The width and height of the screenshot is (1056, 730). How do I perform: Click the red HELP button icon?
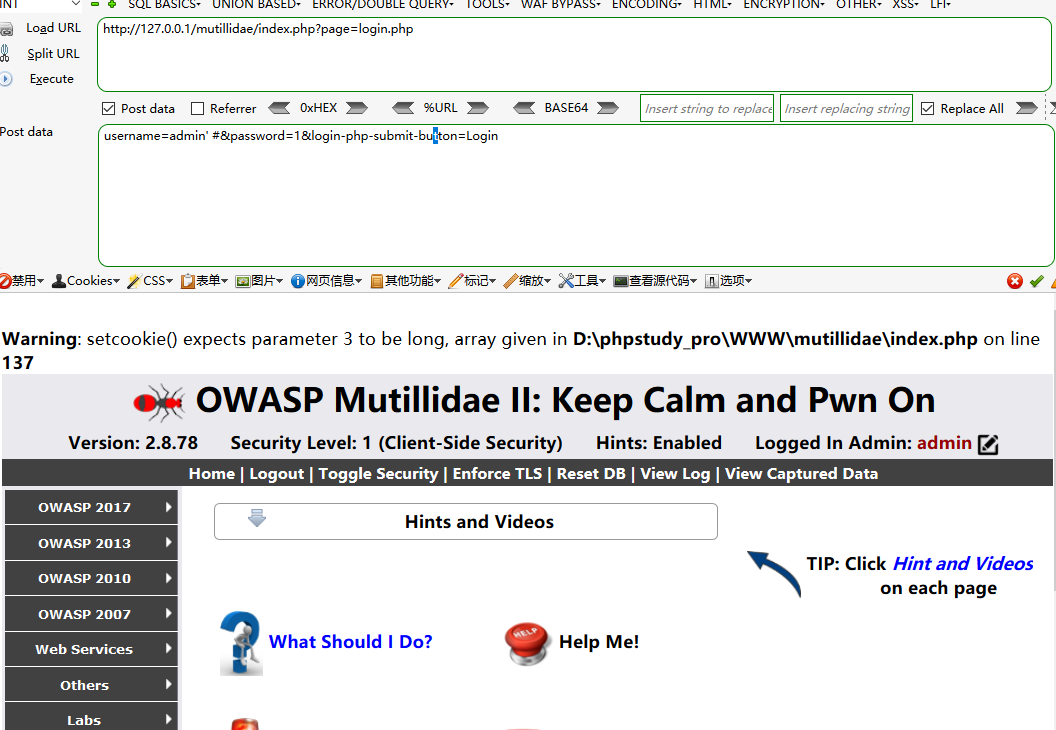click(527, 643)
